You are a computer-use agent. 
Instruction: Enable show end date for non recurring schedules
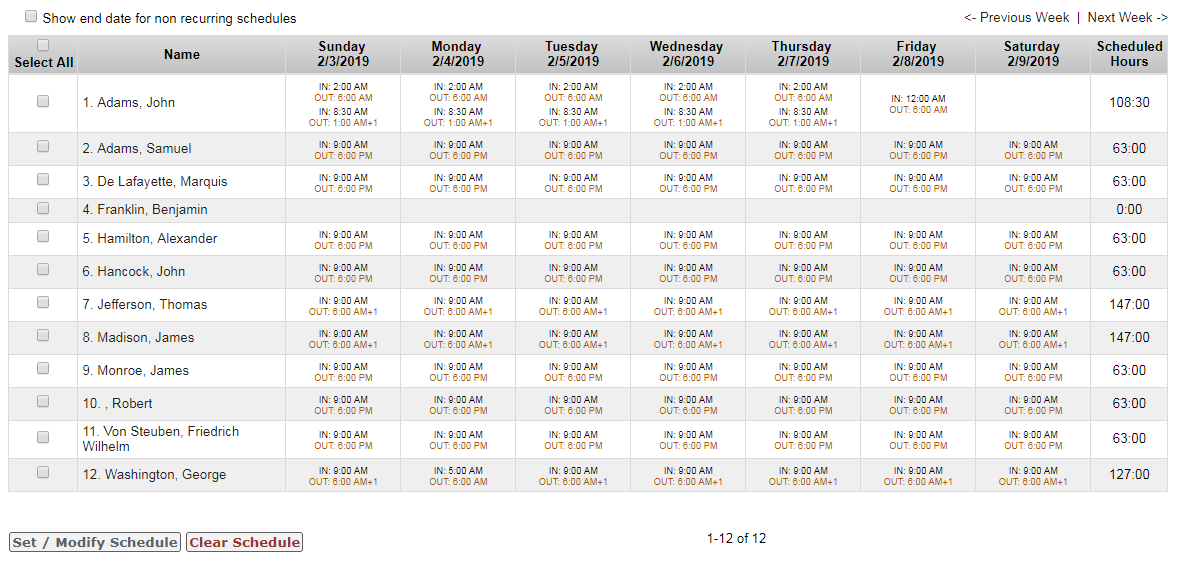pyautogui.click(x=31, y=17)
